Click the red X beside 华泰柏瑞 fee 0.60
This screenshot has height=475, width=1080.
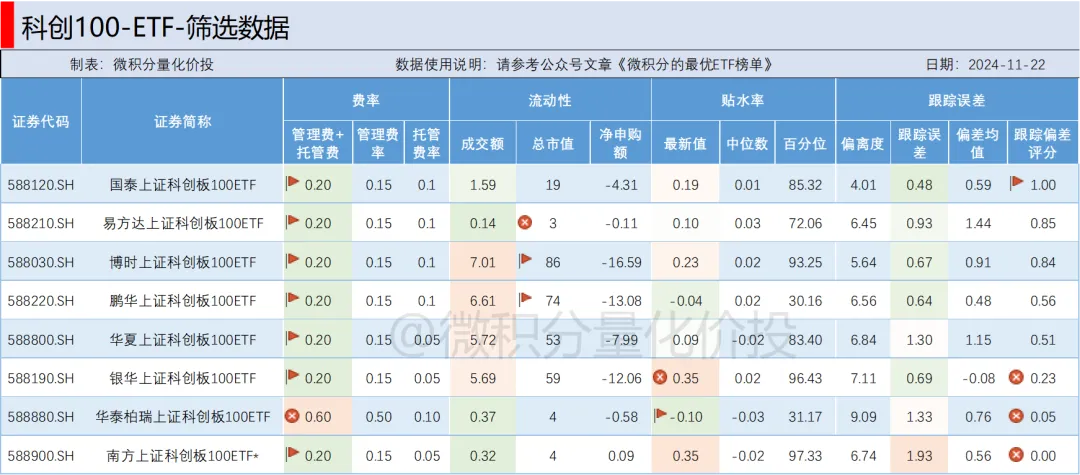coord(293,416)
